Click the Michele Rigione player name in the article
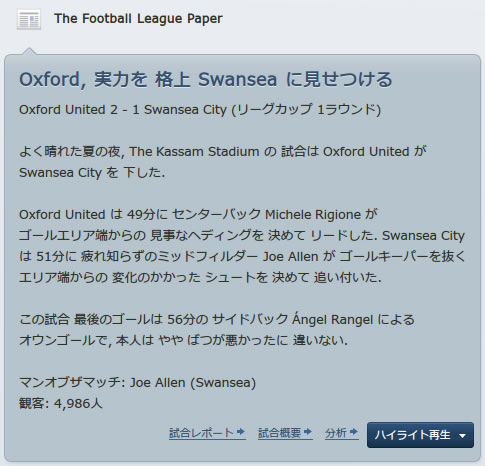The image size is (485, 466). click(x=313, y=214)
